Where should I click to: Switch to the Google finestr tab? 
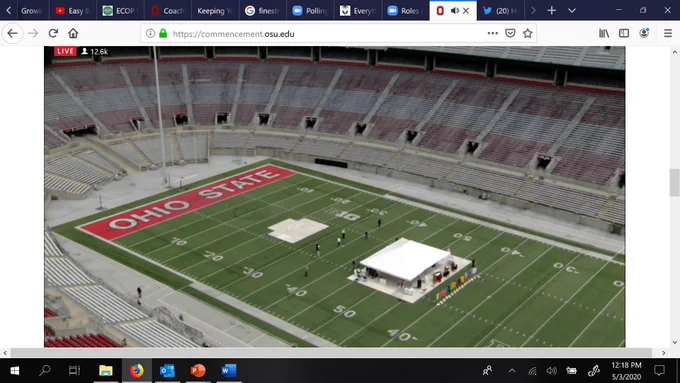(x=263, y=11)
